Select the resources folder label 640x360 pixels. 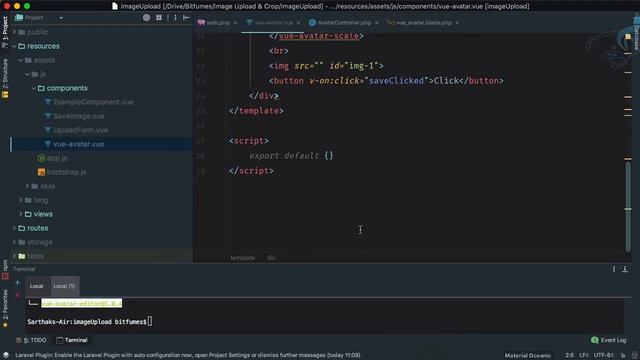tap(43, 46)
